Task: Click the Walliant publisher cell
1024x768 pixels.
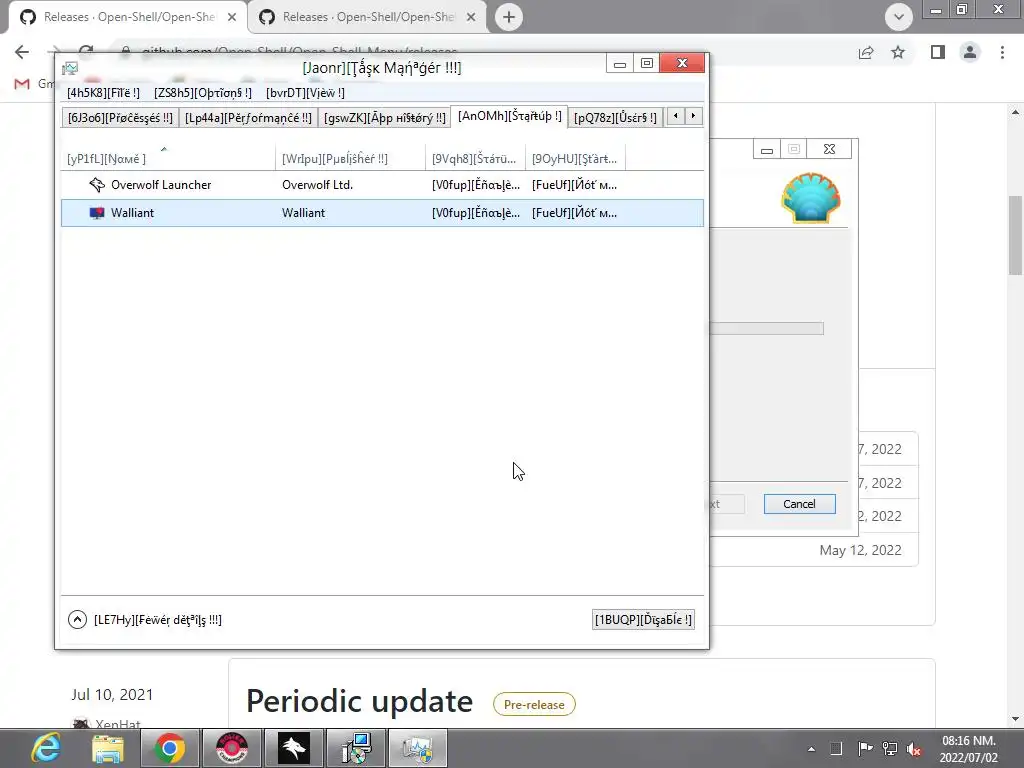Action: coord(304,213)
